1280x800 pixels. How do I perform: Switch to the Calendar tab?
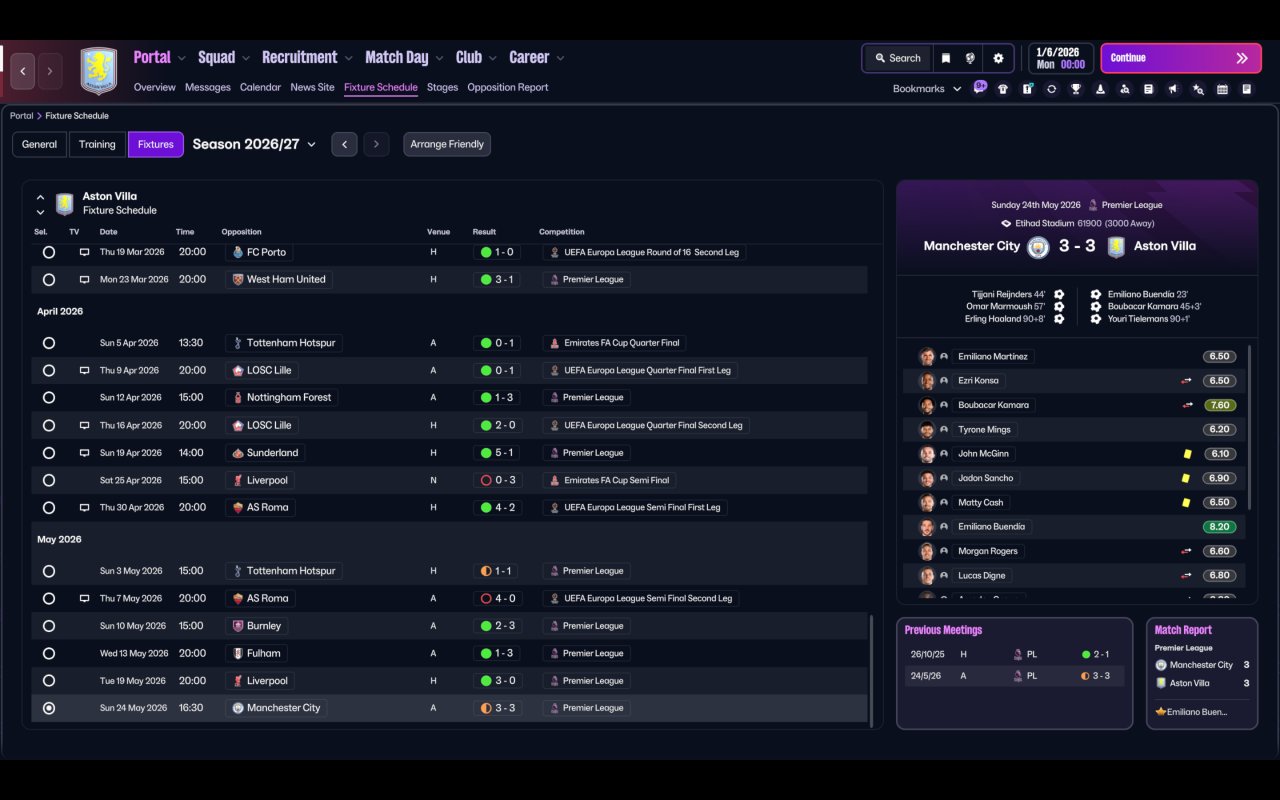pos(260,88)
